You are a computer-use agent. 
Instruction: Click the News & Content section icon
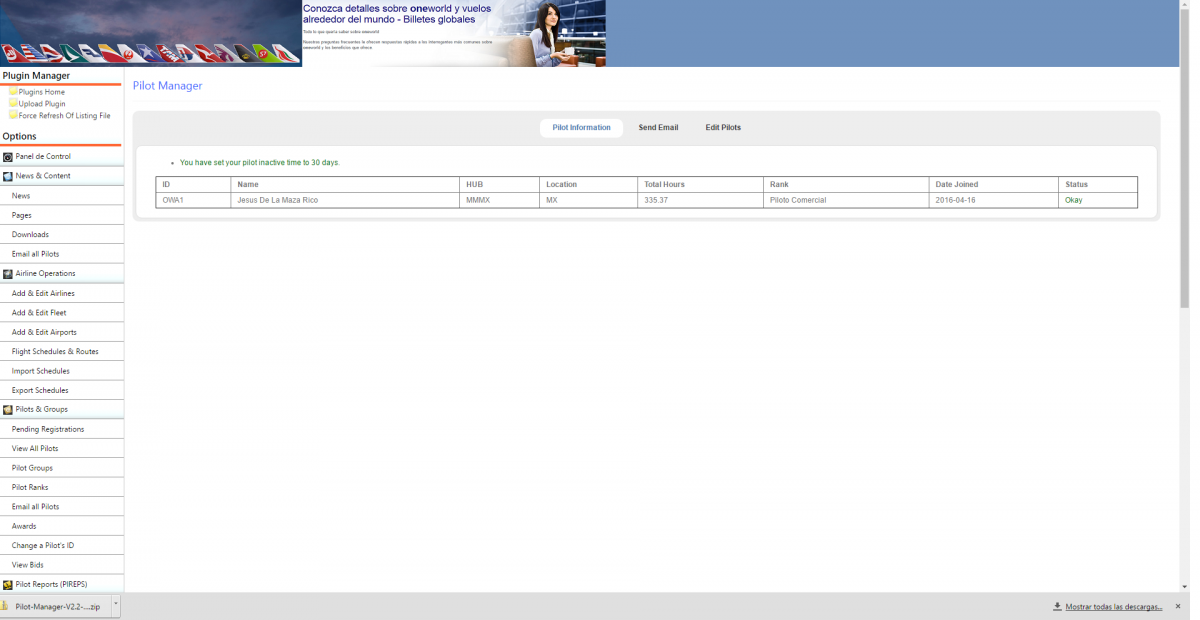(x=8, y=176)
